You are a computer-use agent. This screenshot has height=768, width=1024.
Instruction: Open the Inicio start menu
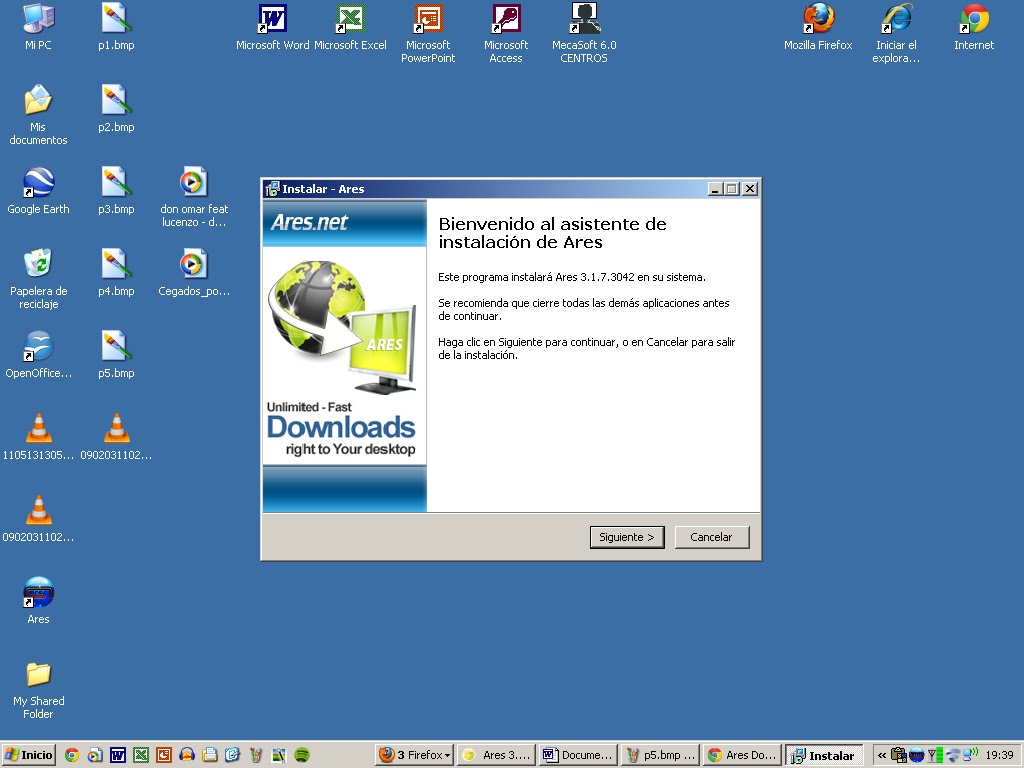(x=28, y=755)
